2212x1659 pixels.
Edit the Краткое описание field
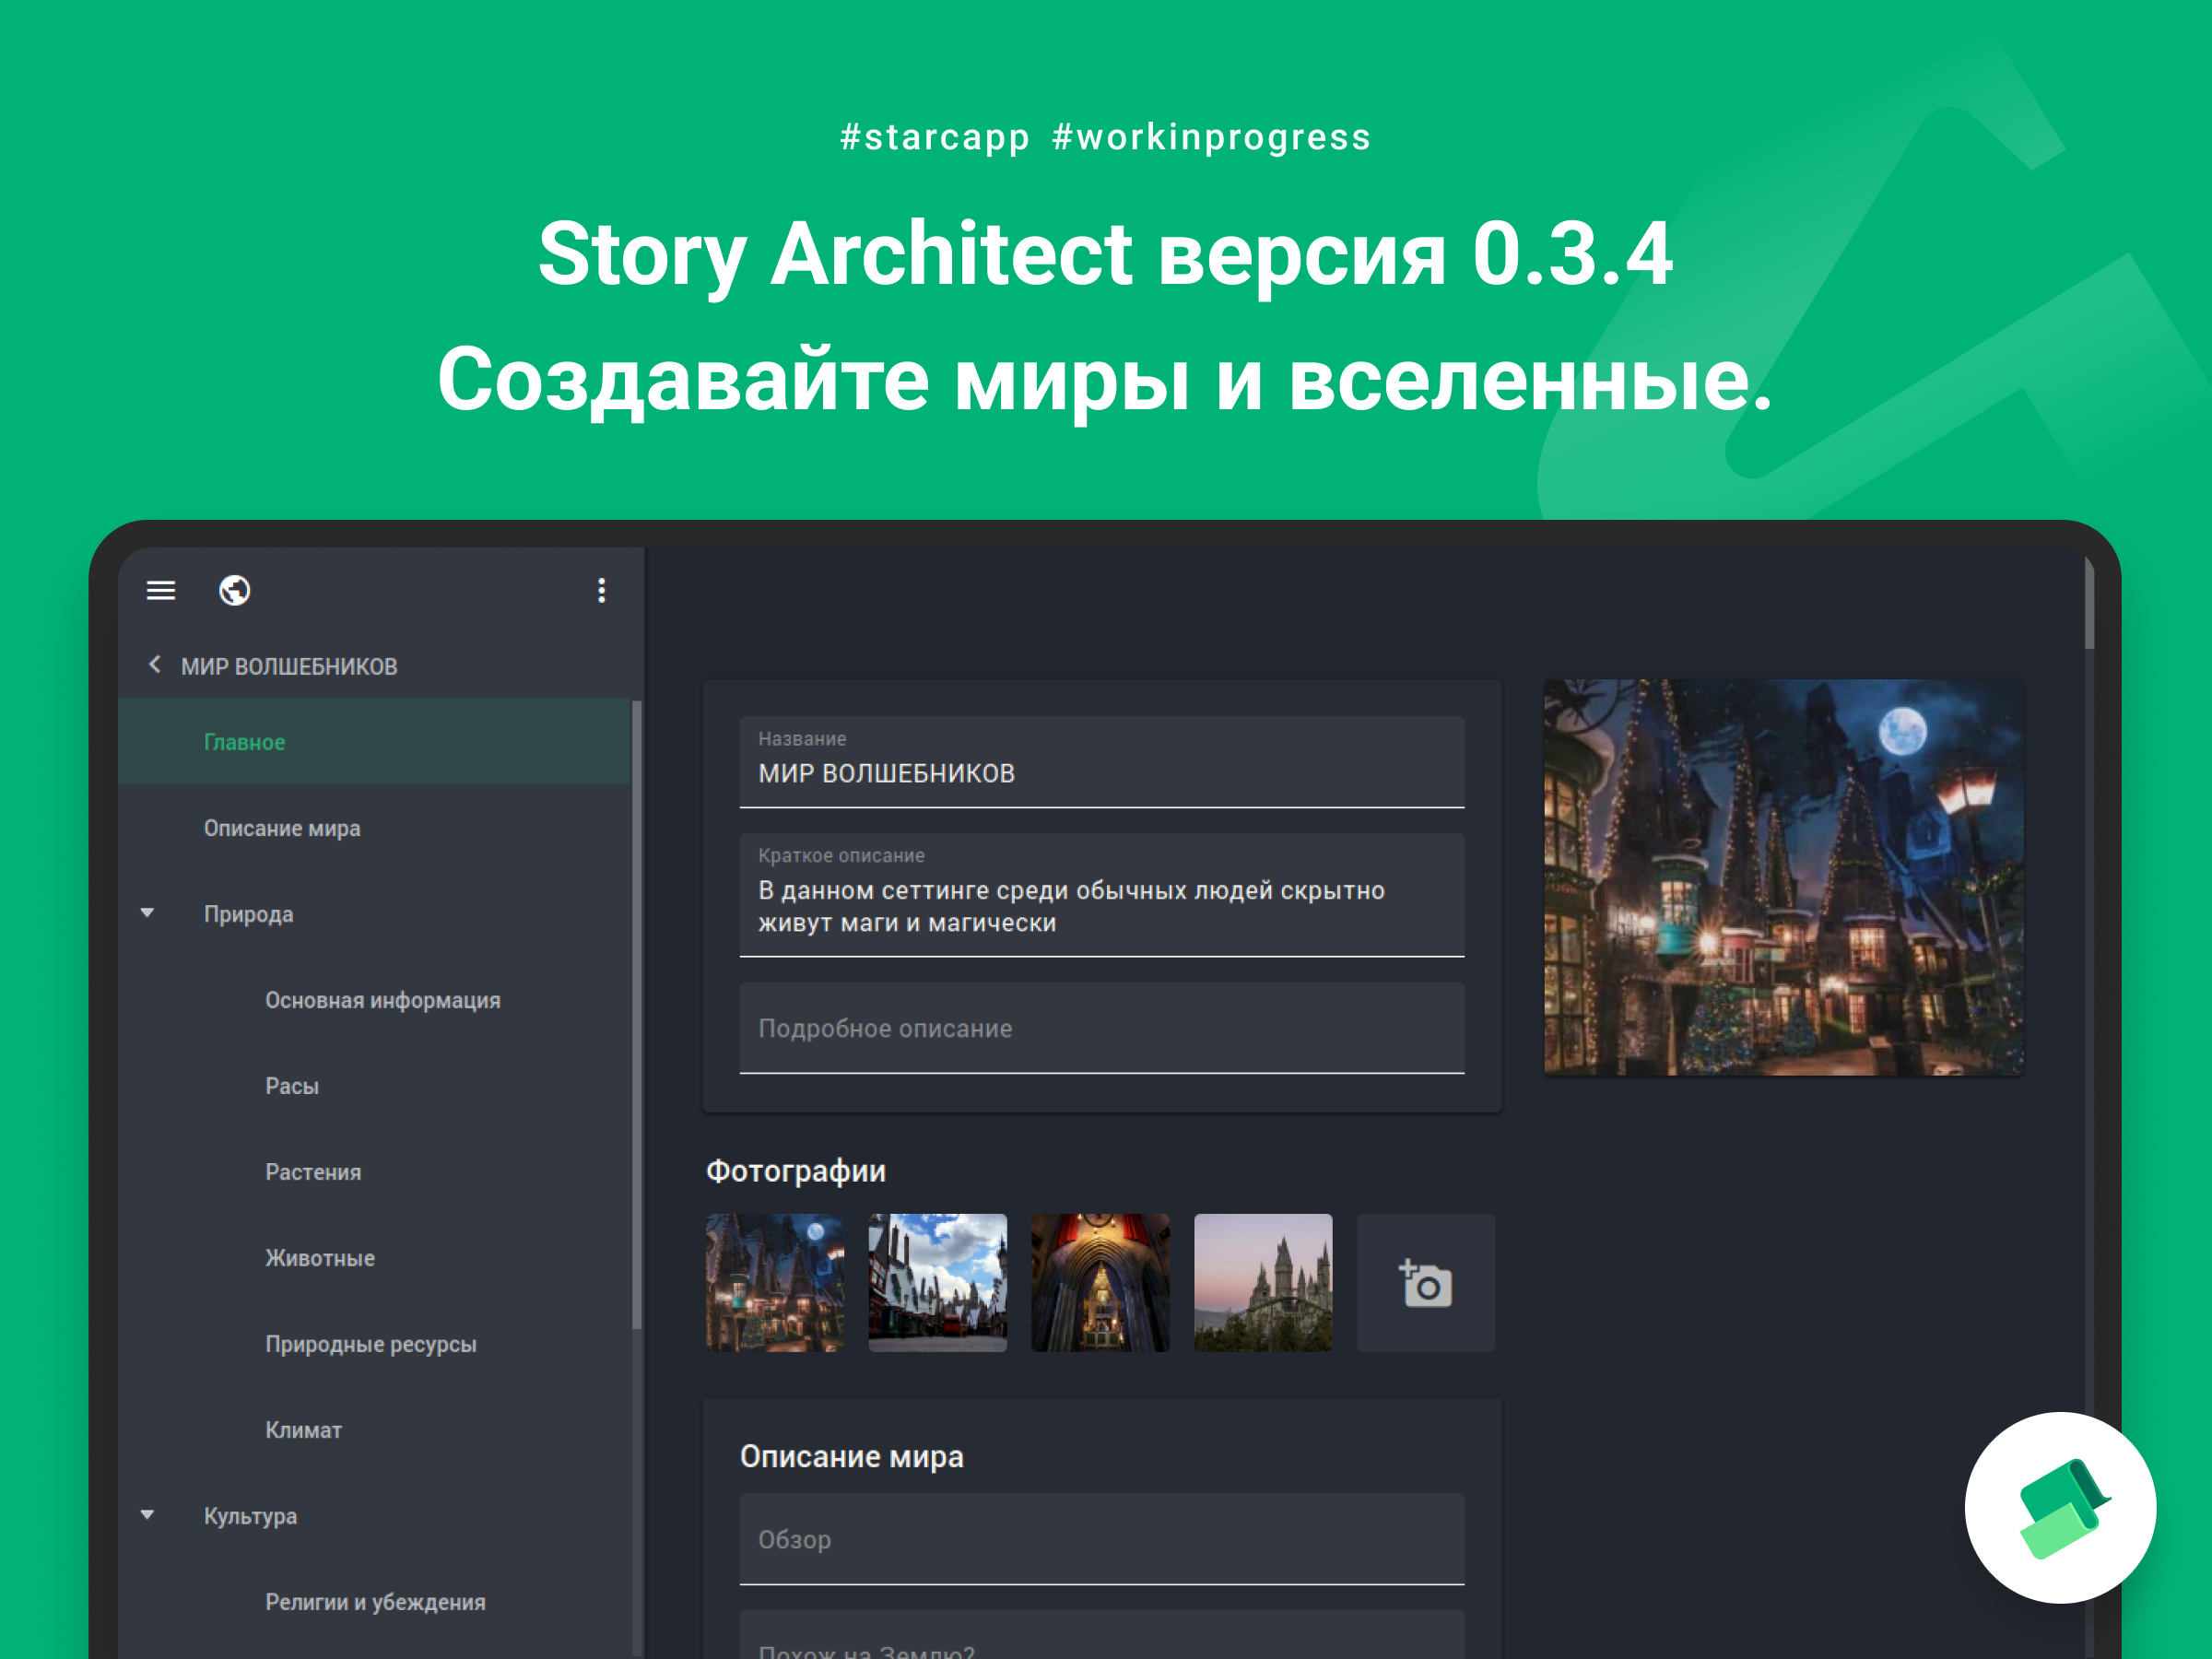(x=1102, y=895)
